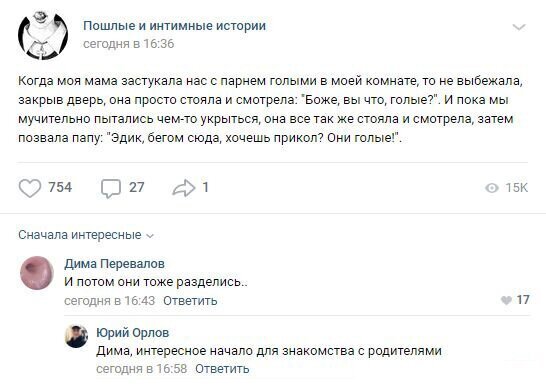Open the community avatar image
This screenshot has width=546, height=390.
43,35
